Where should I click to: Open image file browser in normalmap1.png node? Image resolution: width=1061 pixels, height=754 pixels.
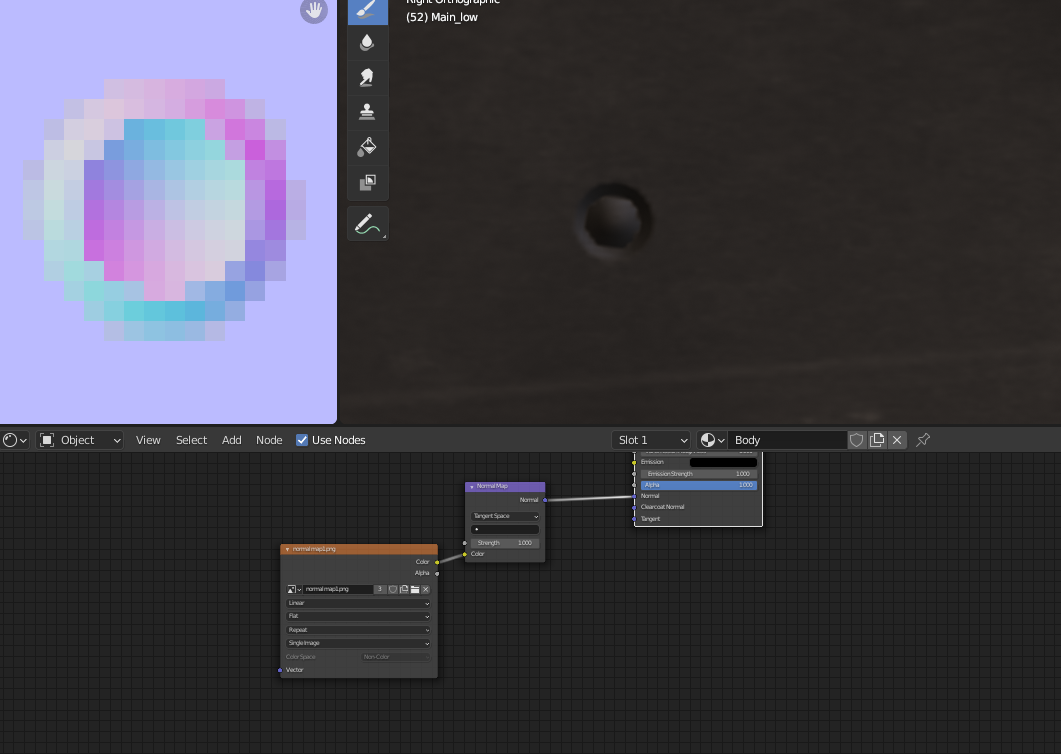pos(415,589)
